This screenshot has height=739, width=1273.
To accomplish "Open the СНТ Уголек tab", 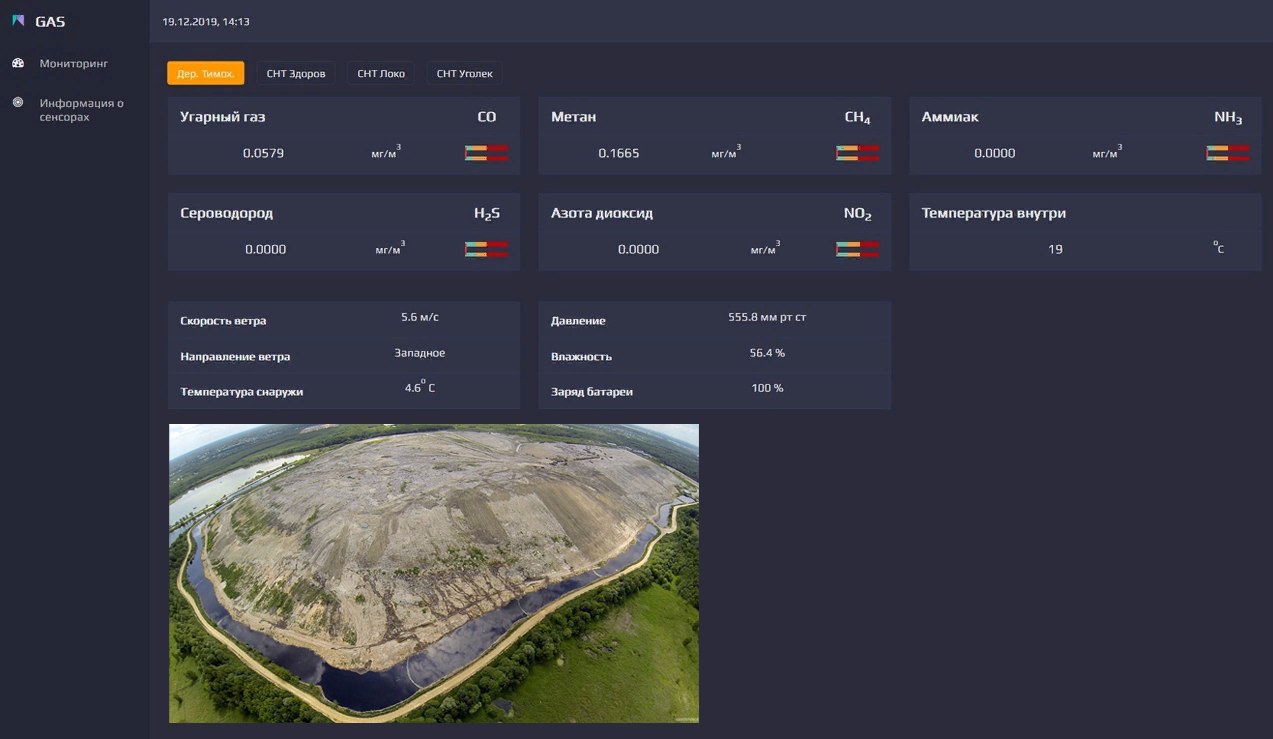I will tap(464, 73).
